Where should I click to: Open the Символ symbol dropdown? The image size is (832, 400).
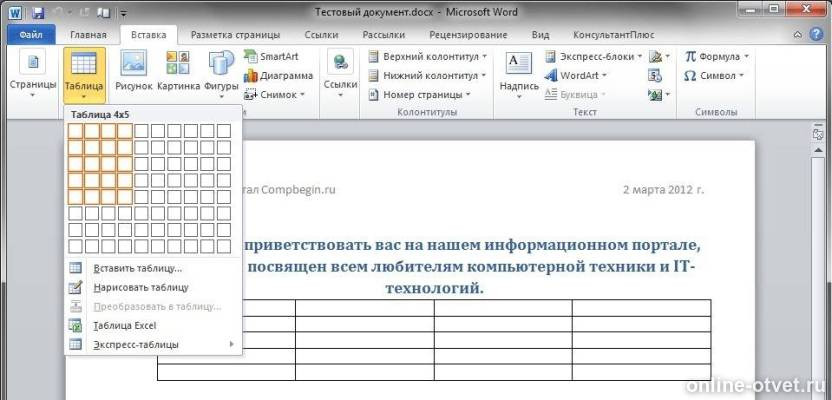click(714, 75)
